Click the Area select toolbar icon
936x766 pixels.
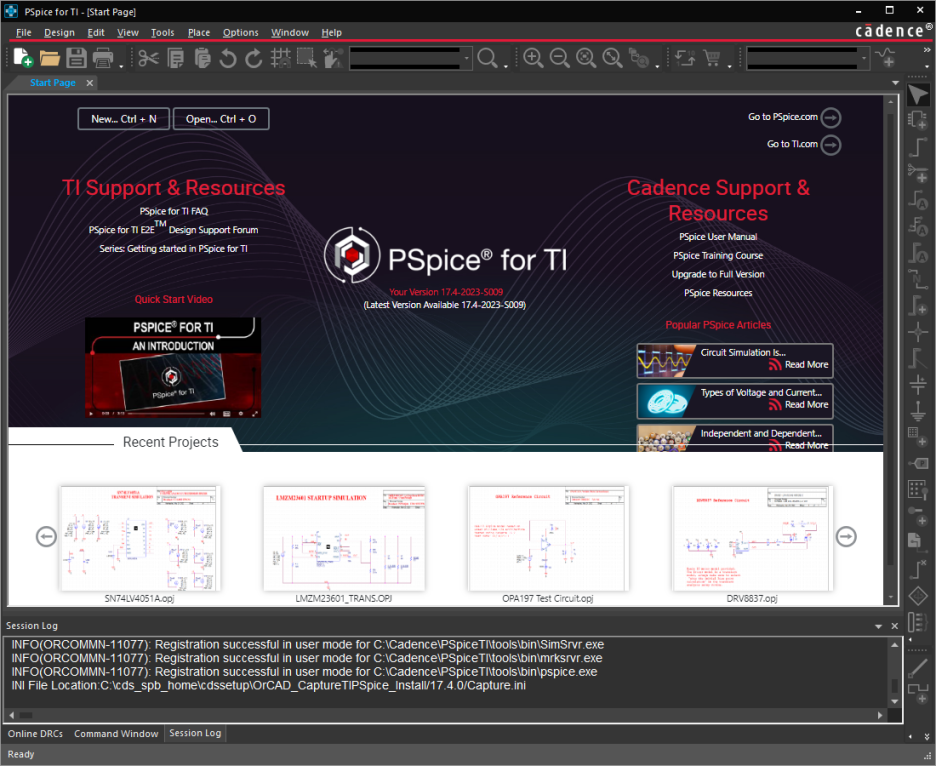pyautogui.click(x=307, y=58)
